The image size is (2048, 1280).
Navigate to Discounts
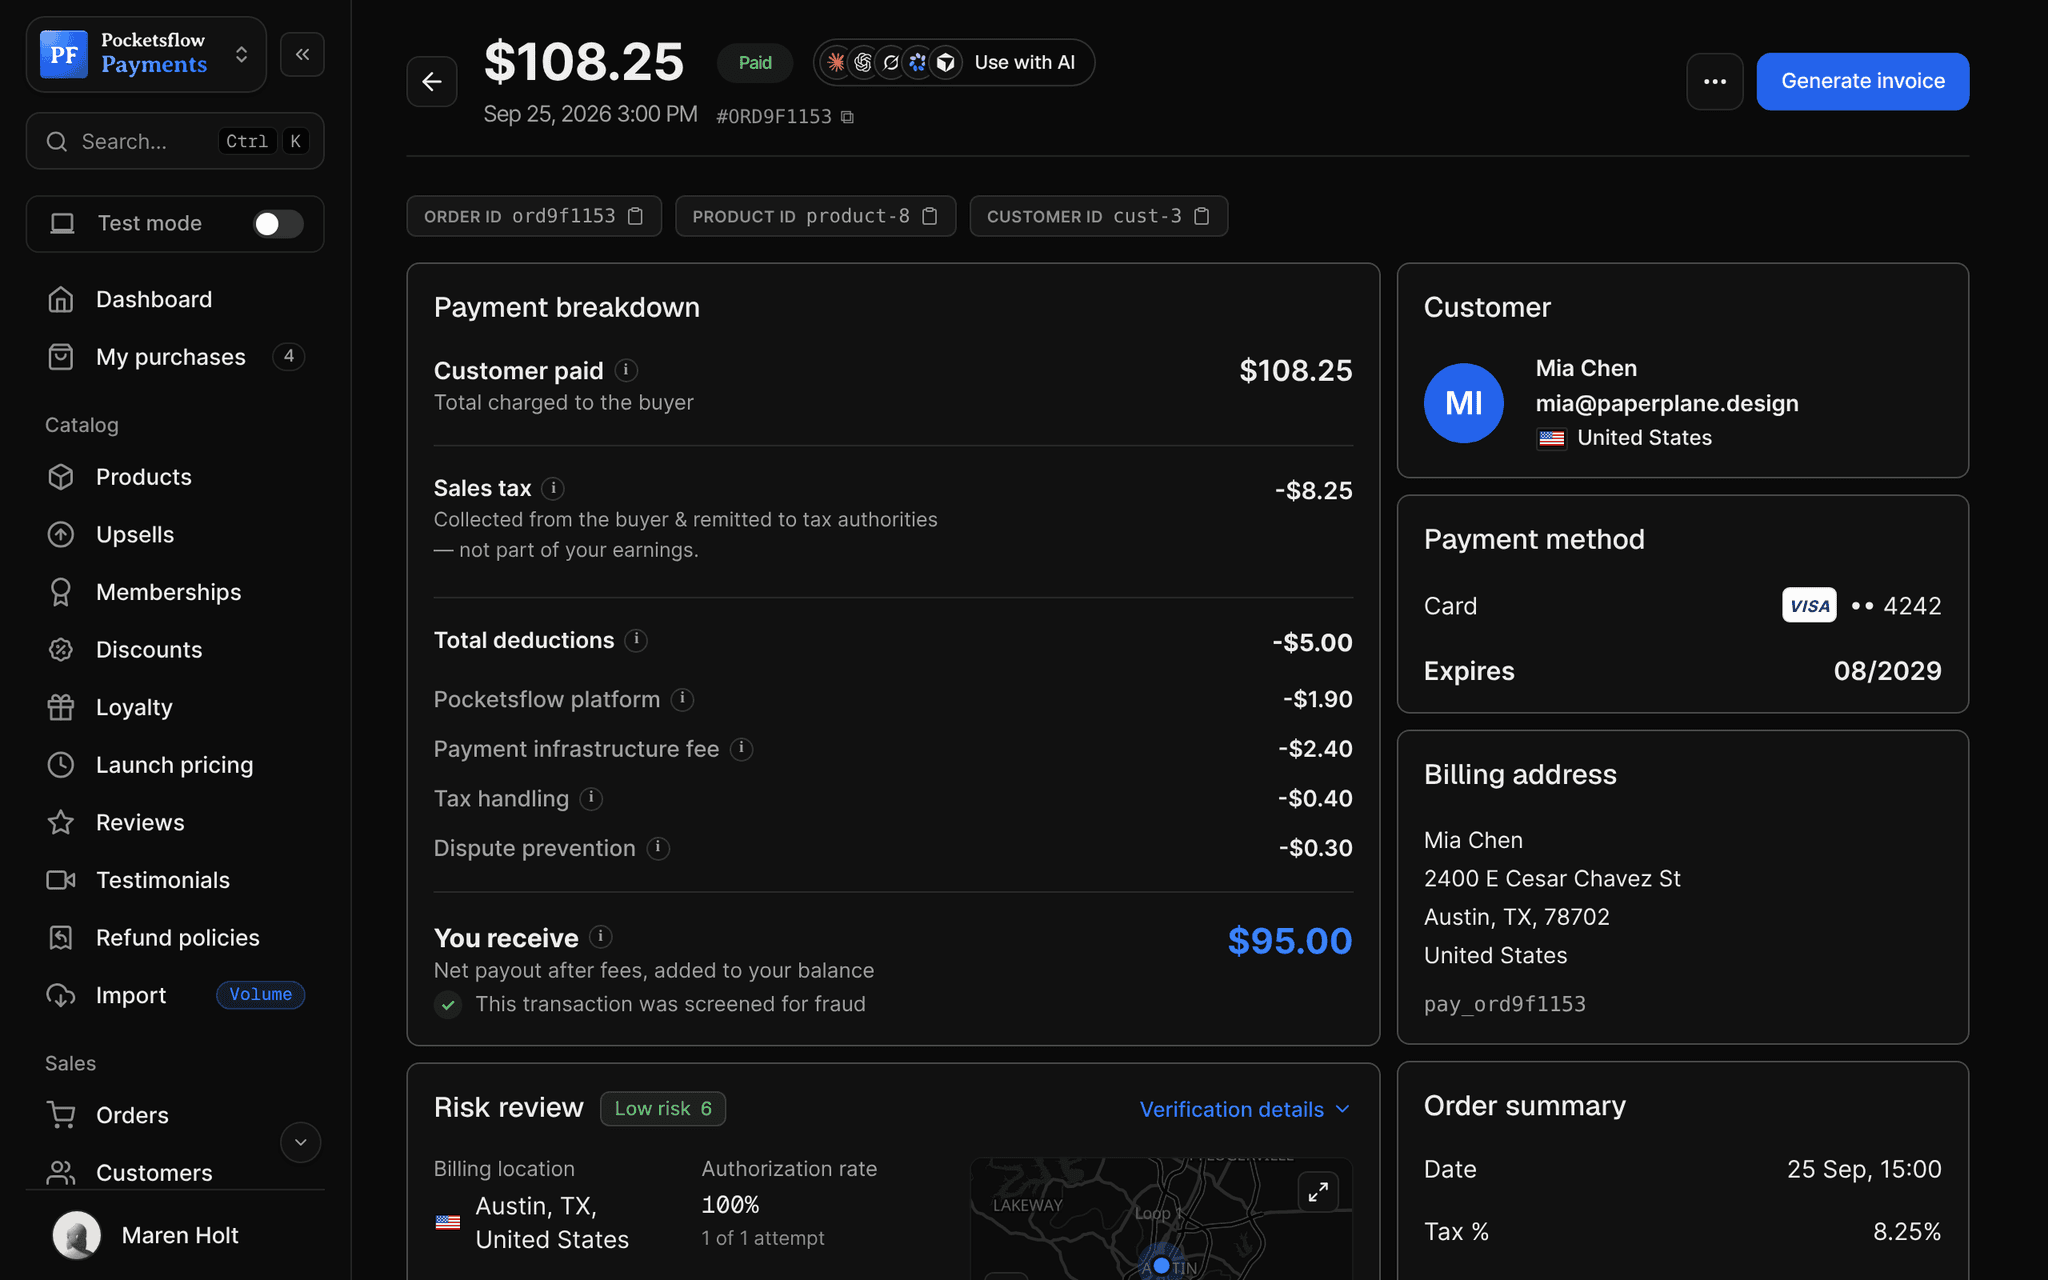pyautogui.click(x=175, y=650)
